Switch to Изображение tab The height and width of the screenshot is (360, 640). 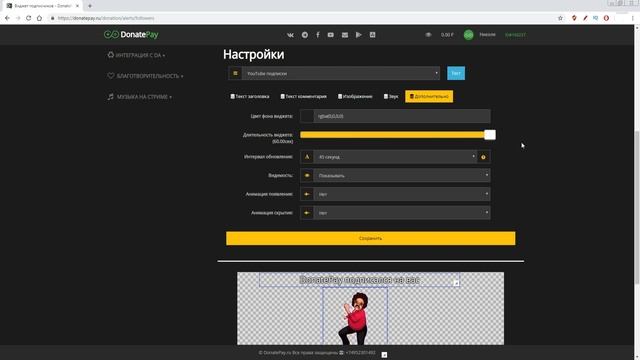point(355,97)
